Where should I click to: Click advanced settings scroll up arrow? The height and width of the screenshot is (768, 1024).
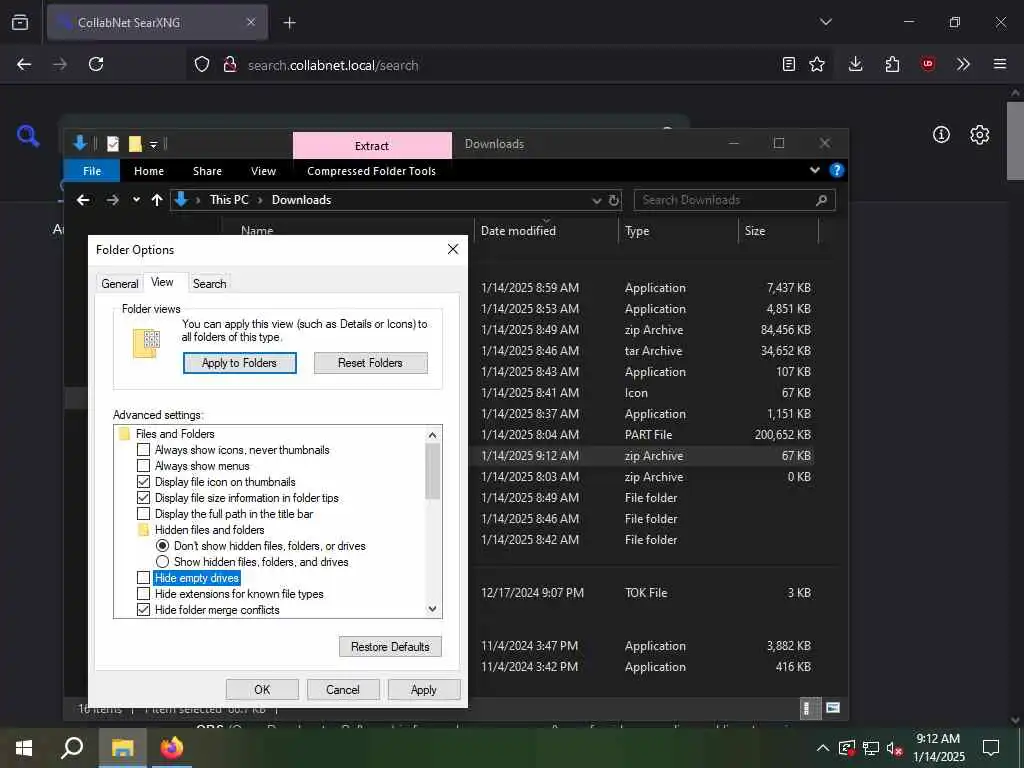pos(432,435)
